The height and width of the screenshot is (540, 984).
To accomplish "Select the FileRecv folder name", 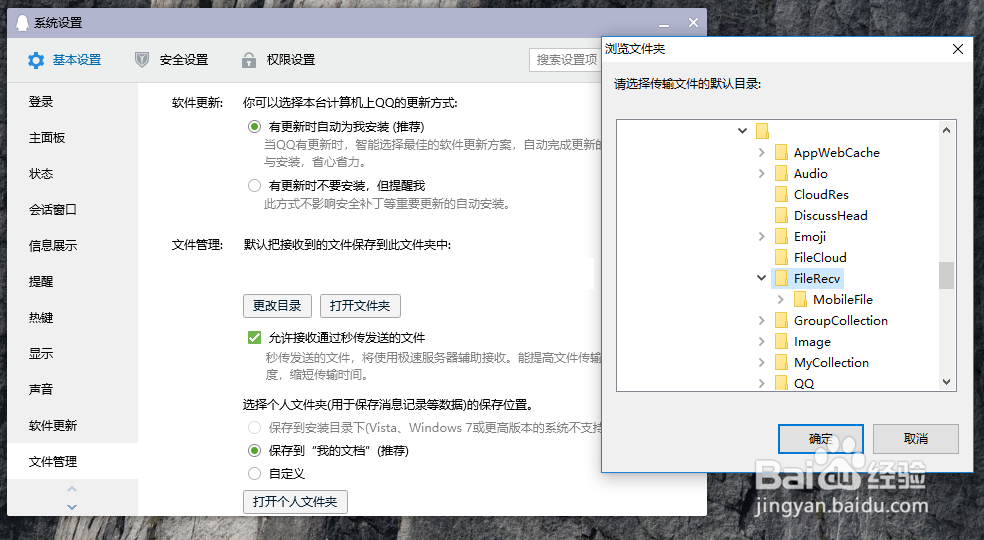I will (817, 278).
